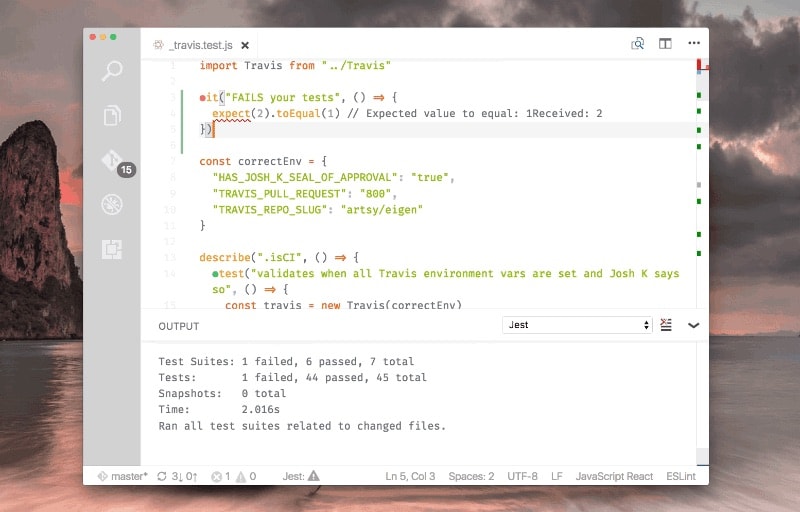Image resolution: width=800 pixels, height=512 pixels.
Task: Open the more actions ellipsis menu
Action: pos(694,43)
